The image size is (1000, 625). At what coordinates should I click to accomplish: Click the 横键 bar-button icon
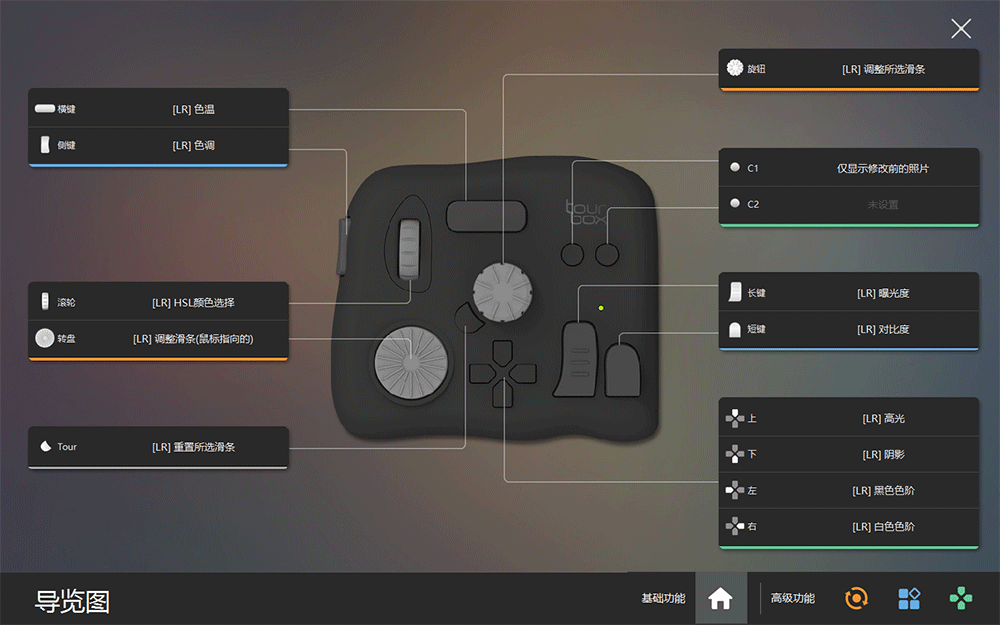[45, 108]
